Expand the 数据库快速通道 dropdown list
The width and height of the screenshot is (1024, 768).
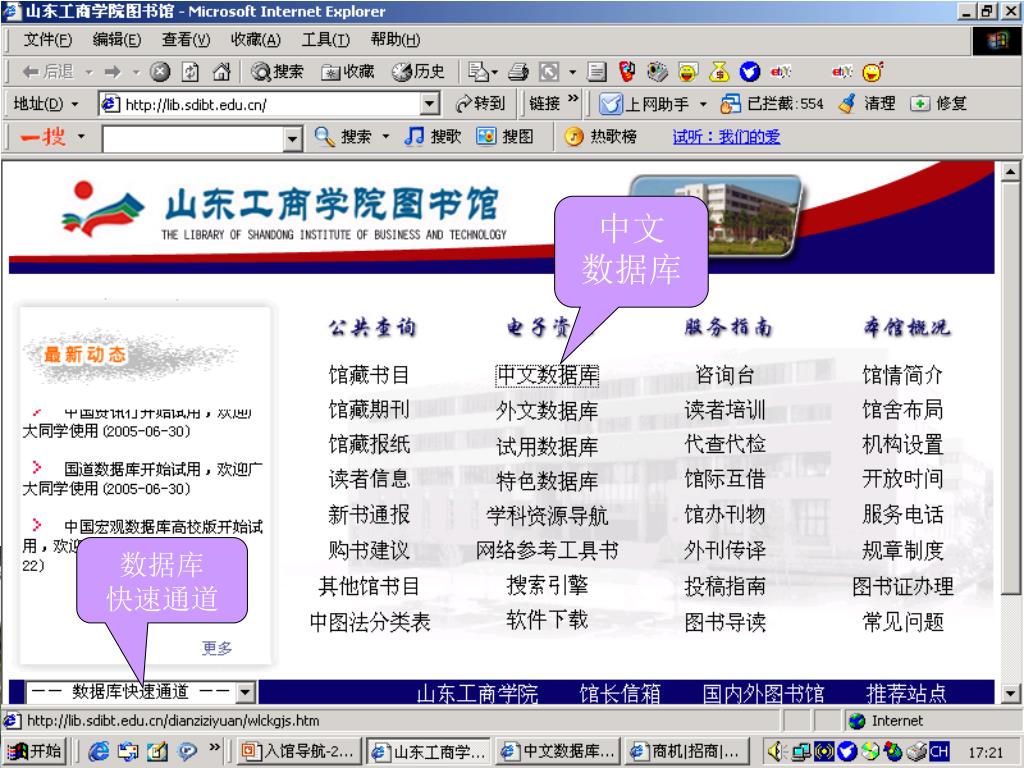(245, 692)
